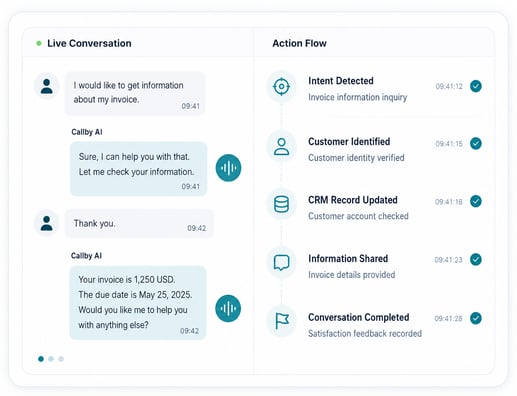Click the checkmark for CRM Record Updated
Viewport: 517px width, 396px height.
(x=476, y=201)
